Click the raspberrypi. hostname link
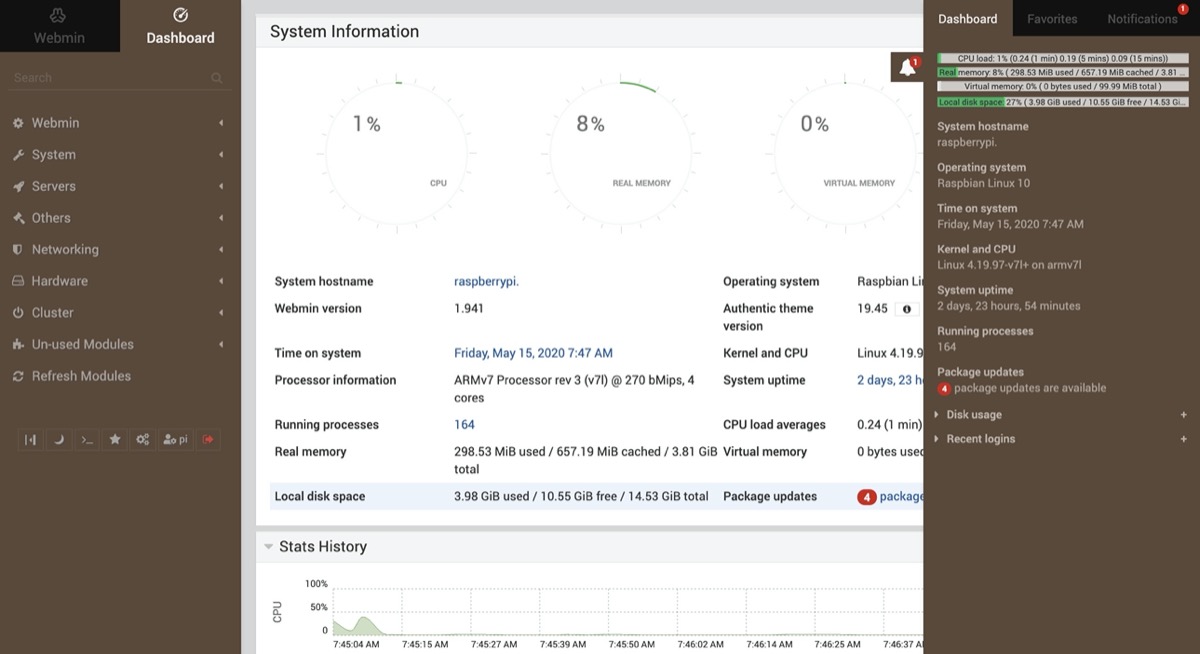The image size is (1200, 654). (x=486, y=282)
